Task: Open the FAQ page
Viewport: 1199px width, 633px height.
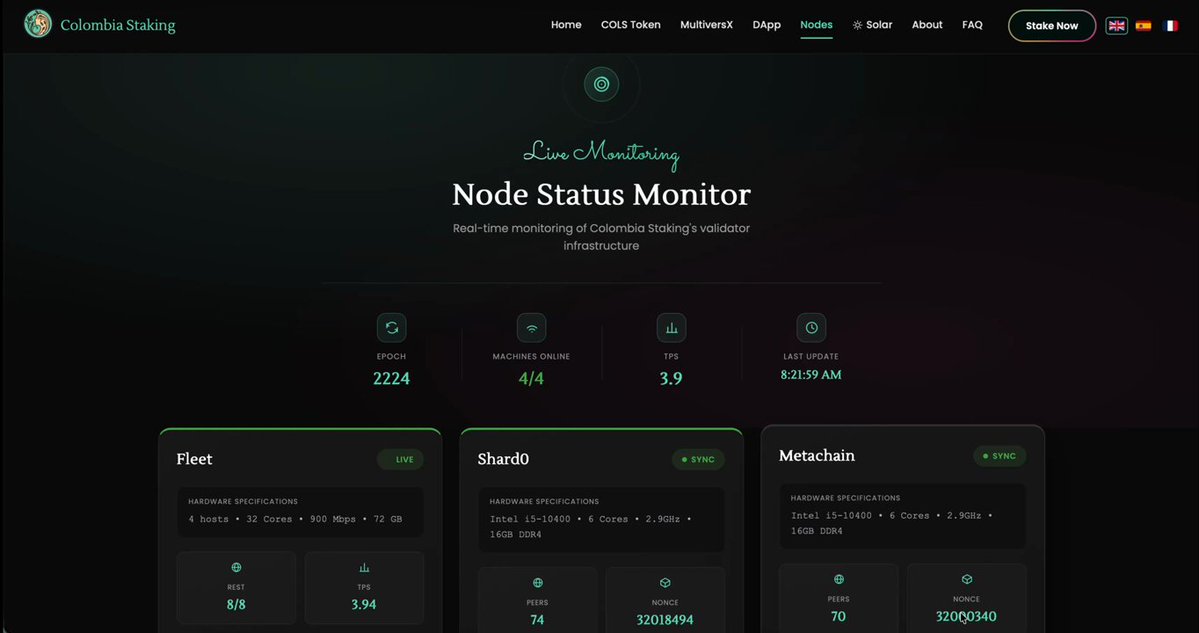Action: click(x=972, y=25)
